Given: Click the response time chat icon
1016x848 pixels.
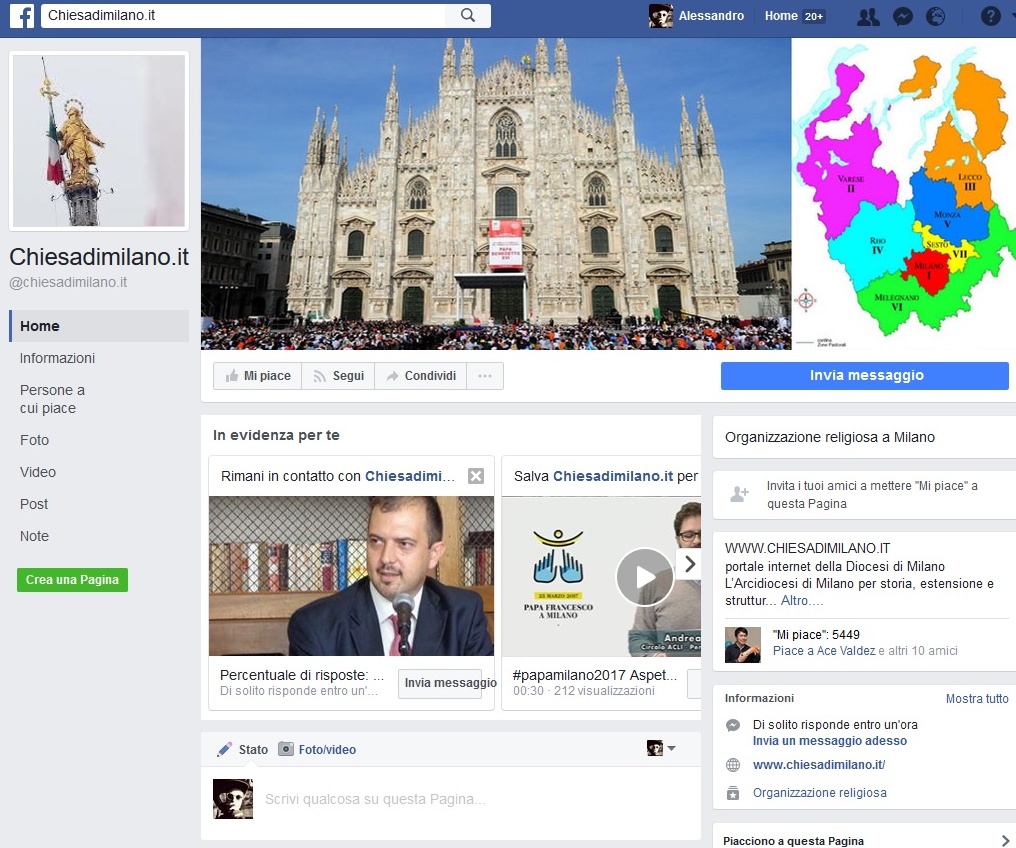Looking at the screenshot, I should pyautogui.click(x=733, y=726).
